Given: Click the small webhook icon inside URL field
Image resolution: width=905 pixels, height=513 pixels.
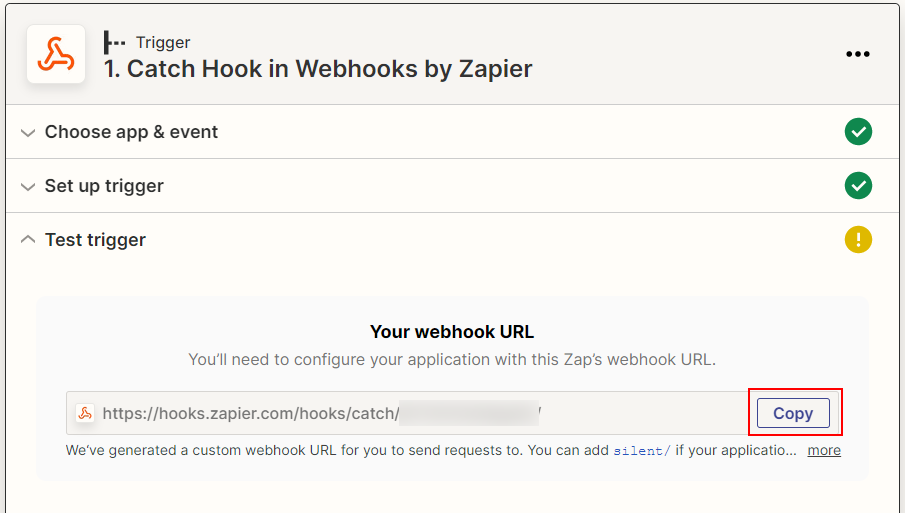Looking at the screenshot, I should pos(85,413).
